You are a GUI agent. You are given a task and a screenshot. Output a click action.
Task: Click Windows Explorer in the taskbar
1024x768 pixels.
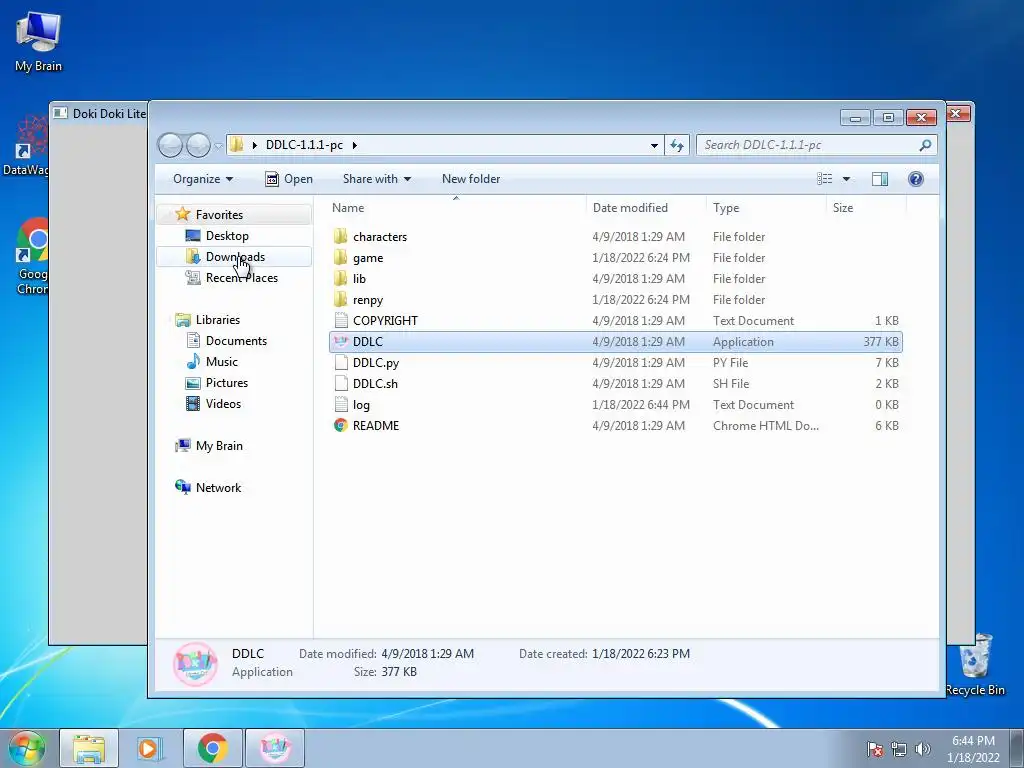(x=89, y=748)
